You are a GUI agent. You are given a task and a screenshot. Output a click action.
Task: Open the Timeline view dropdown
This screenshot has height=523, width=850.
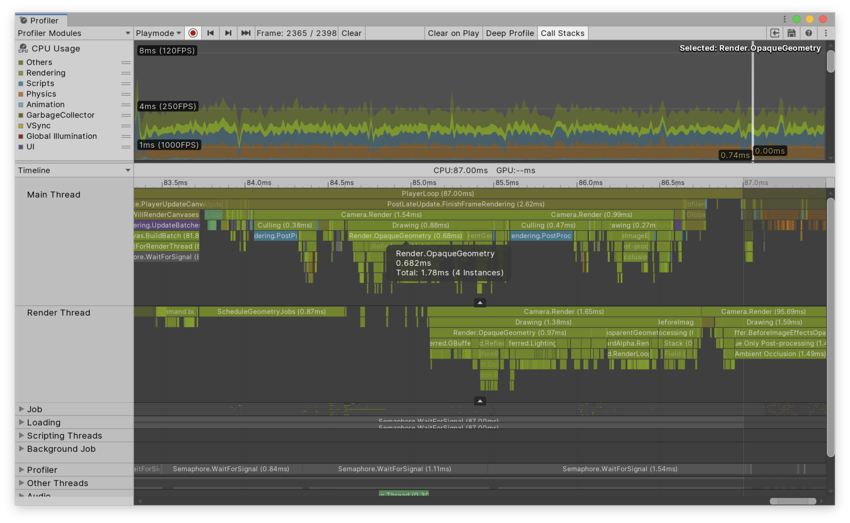pyautogui.click(x=74, y=170)
